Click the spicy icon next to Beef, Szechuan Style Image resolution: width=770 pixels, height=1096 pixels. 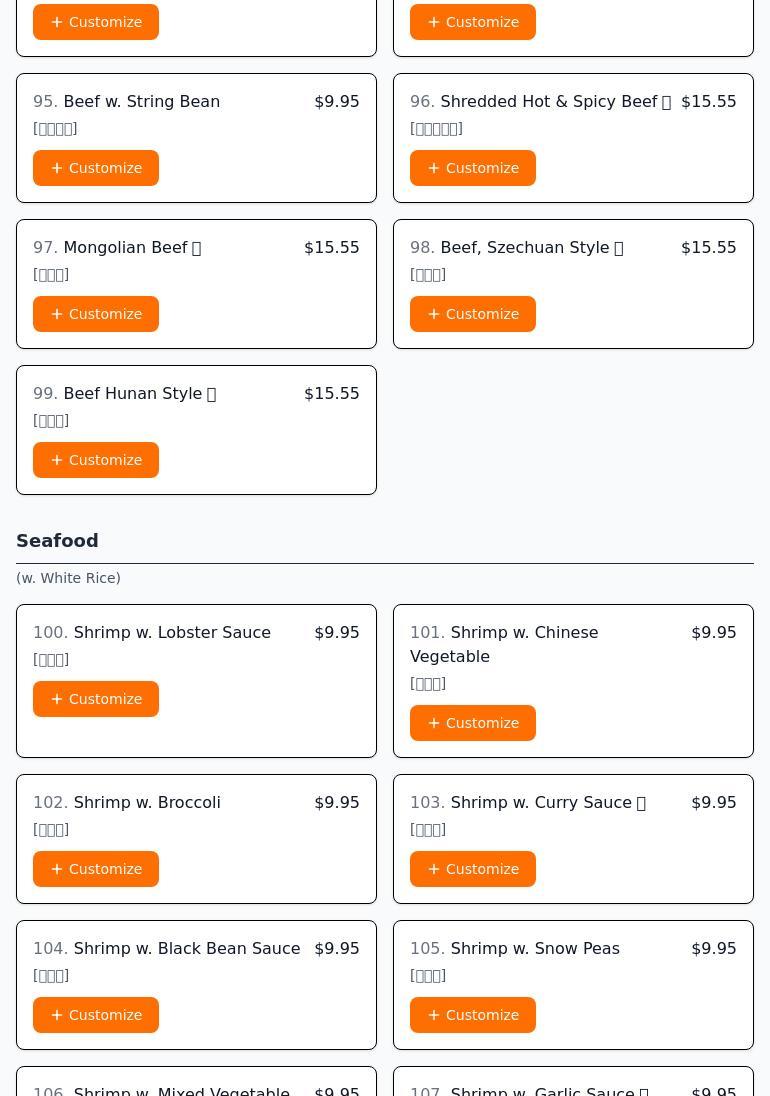point(618,248)
